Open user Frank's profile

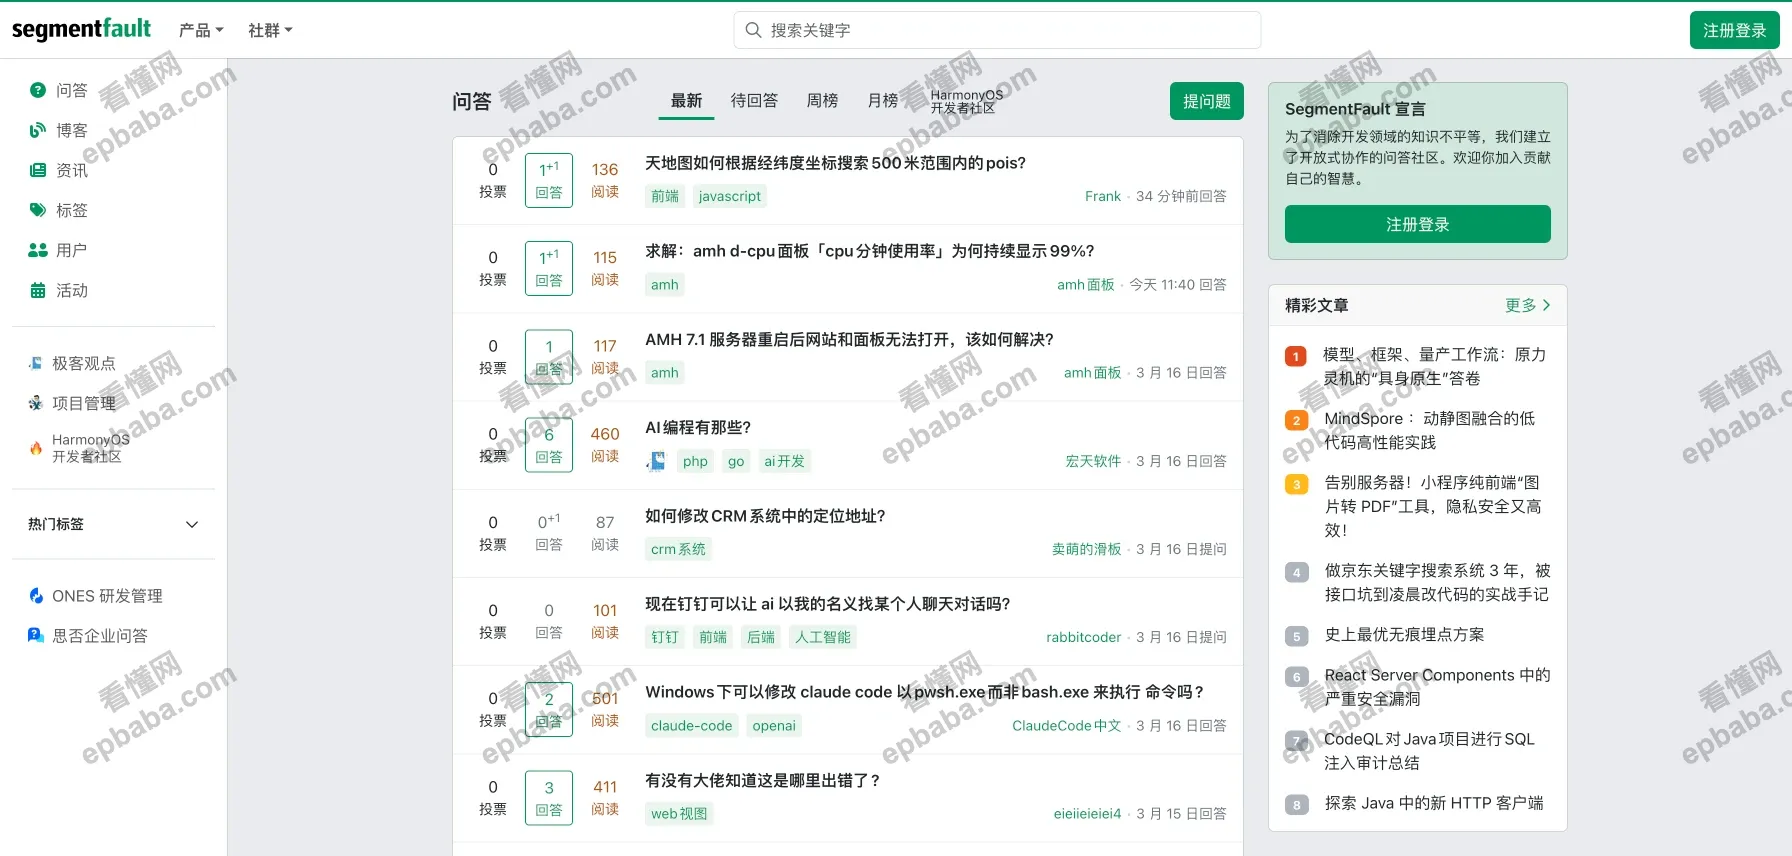point(1103,196)
